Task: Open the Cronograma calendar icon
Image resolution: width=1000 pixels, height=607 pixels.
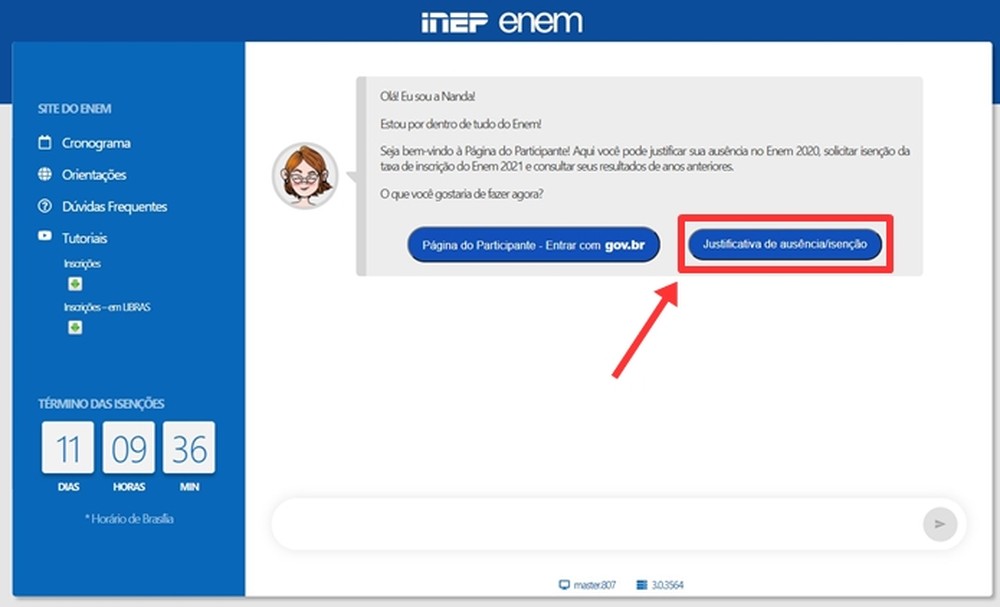Action: click(x=45, y=142)
